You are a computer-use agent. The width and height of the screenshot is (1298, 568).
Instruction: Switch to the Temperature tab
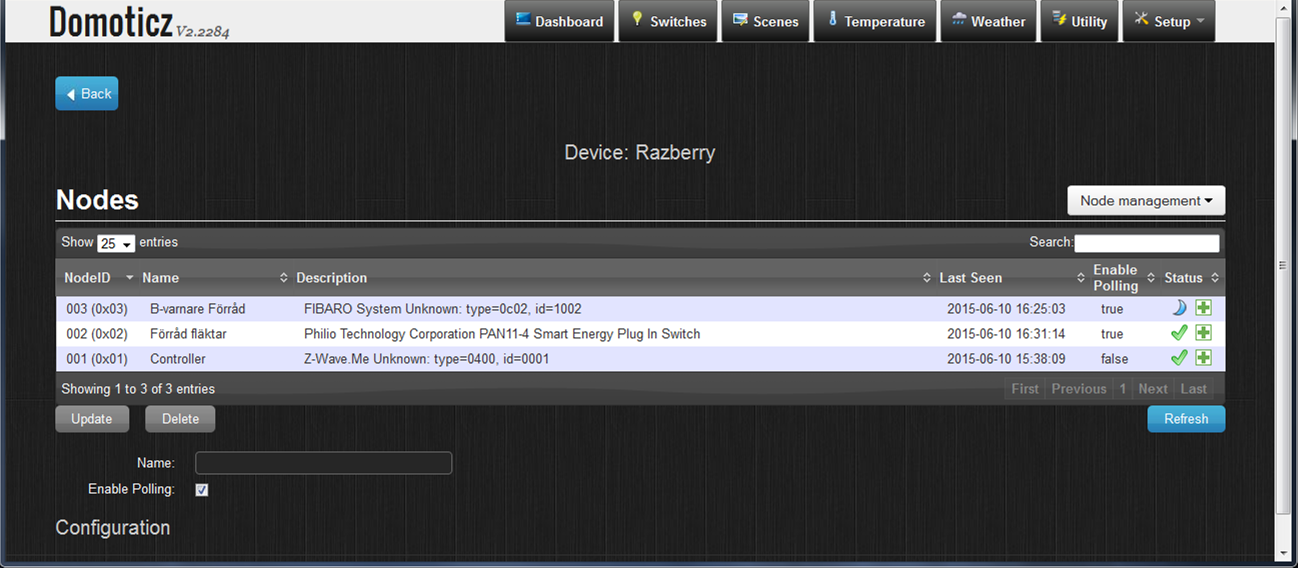[875, 21]
